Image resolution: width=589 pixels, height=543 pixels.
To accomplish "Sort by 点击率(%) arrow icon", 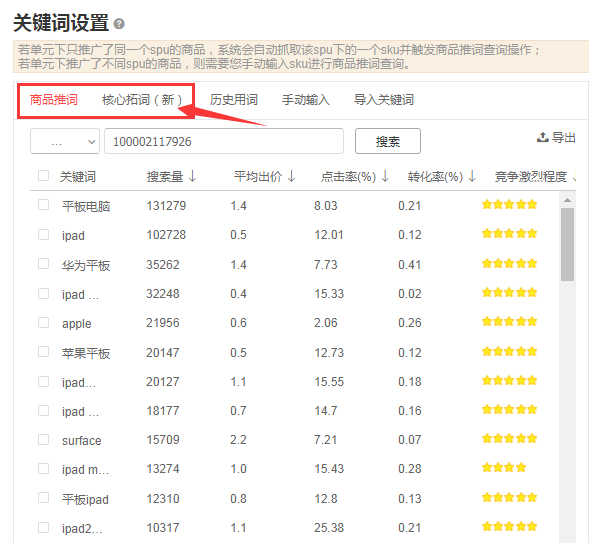I will click(x=385, y=176).
